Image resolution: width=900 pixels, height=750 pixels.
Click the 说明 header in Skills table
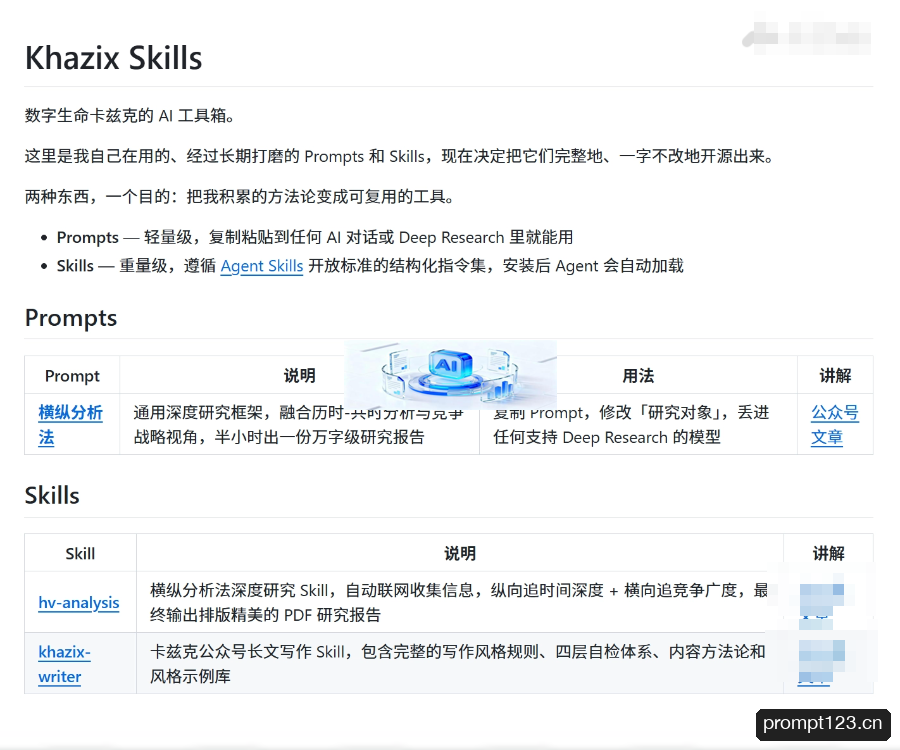460,553
